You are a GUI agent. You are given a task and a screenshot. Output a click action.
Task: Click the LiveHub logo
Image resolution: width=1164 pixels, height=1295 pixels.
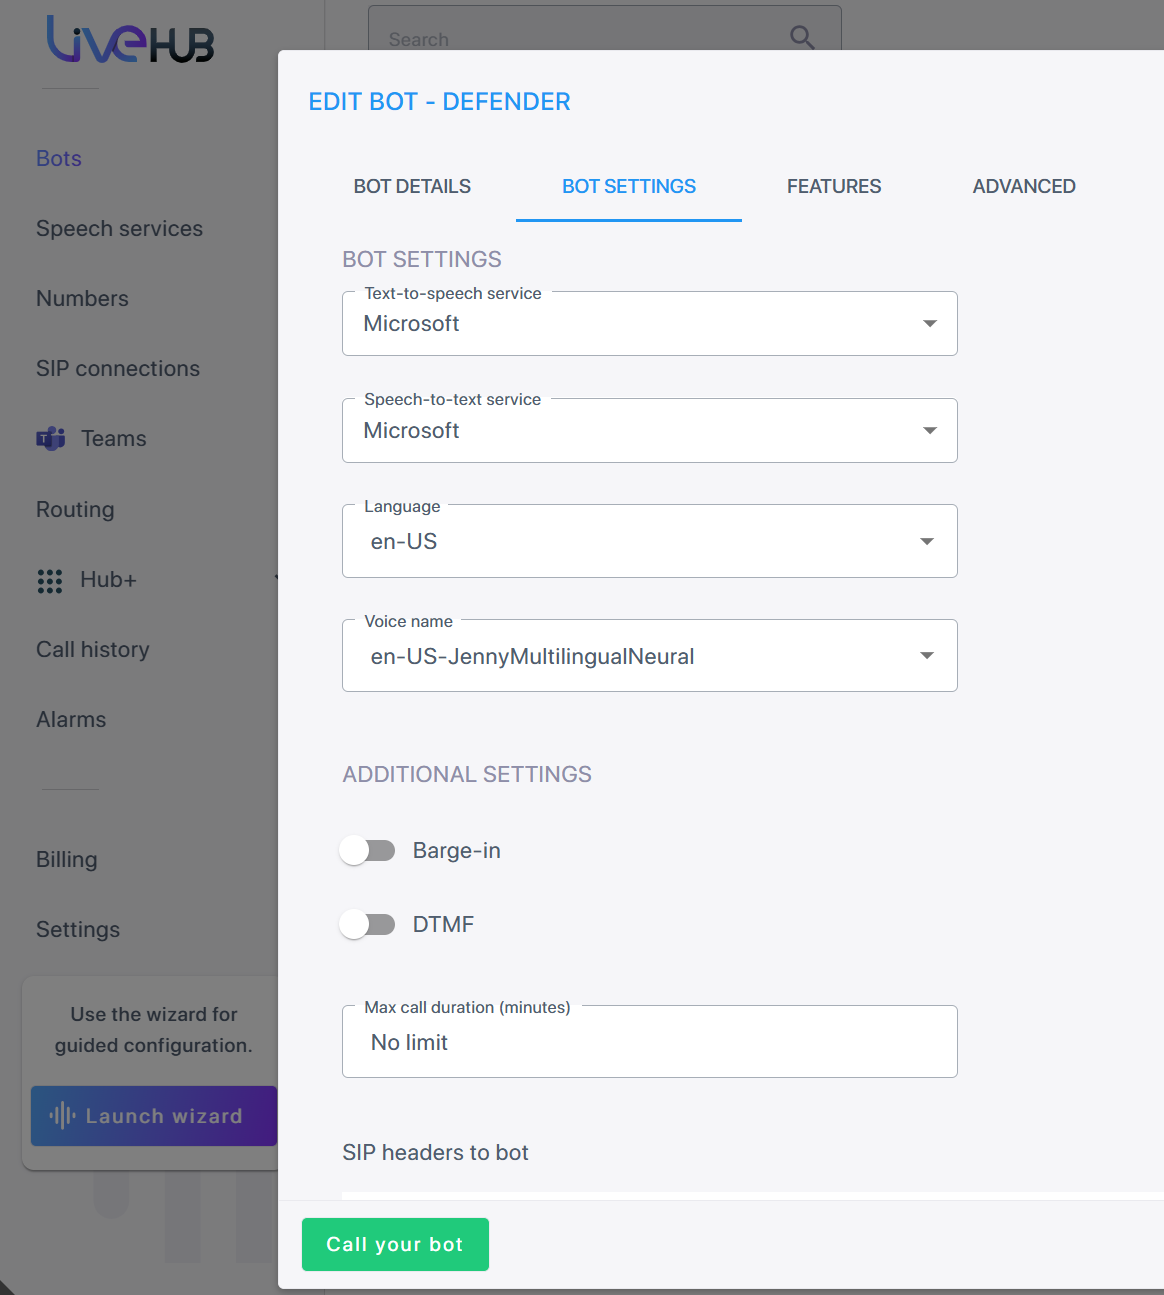point(130,40)
